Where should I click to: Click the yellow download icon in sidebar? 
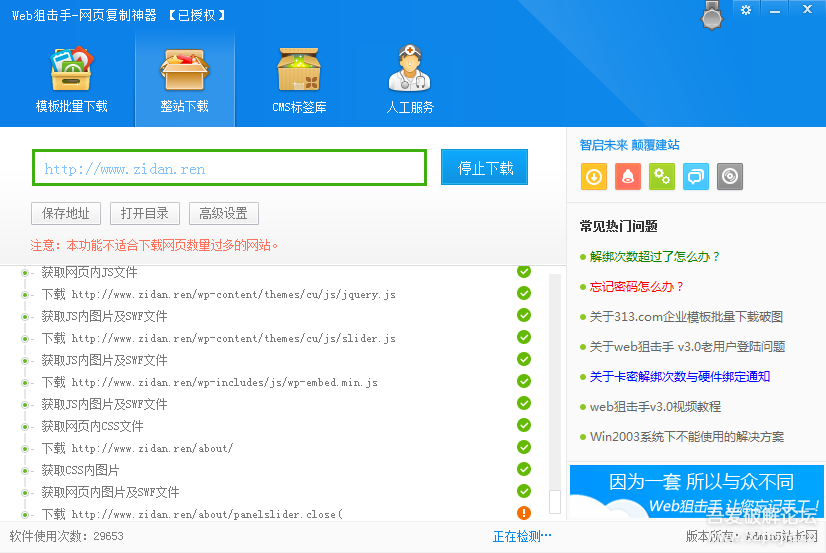[593, 177]
